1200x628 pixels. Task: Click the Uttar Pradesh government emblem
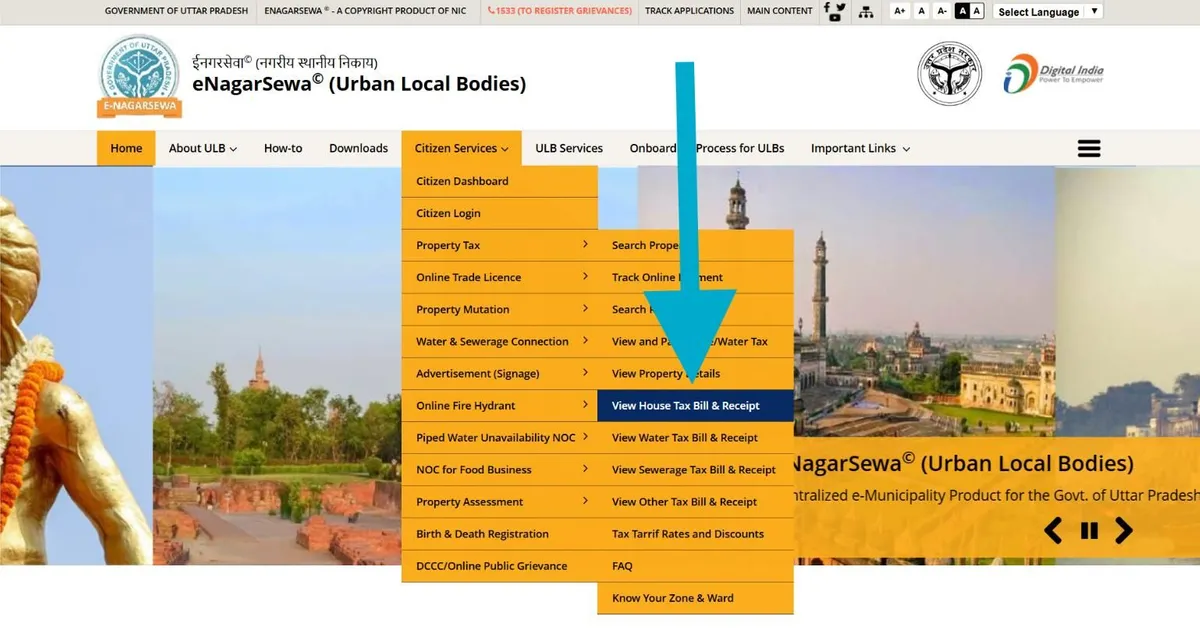[x=950, y=74]
